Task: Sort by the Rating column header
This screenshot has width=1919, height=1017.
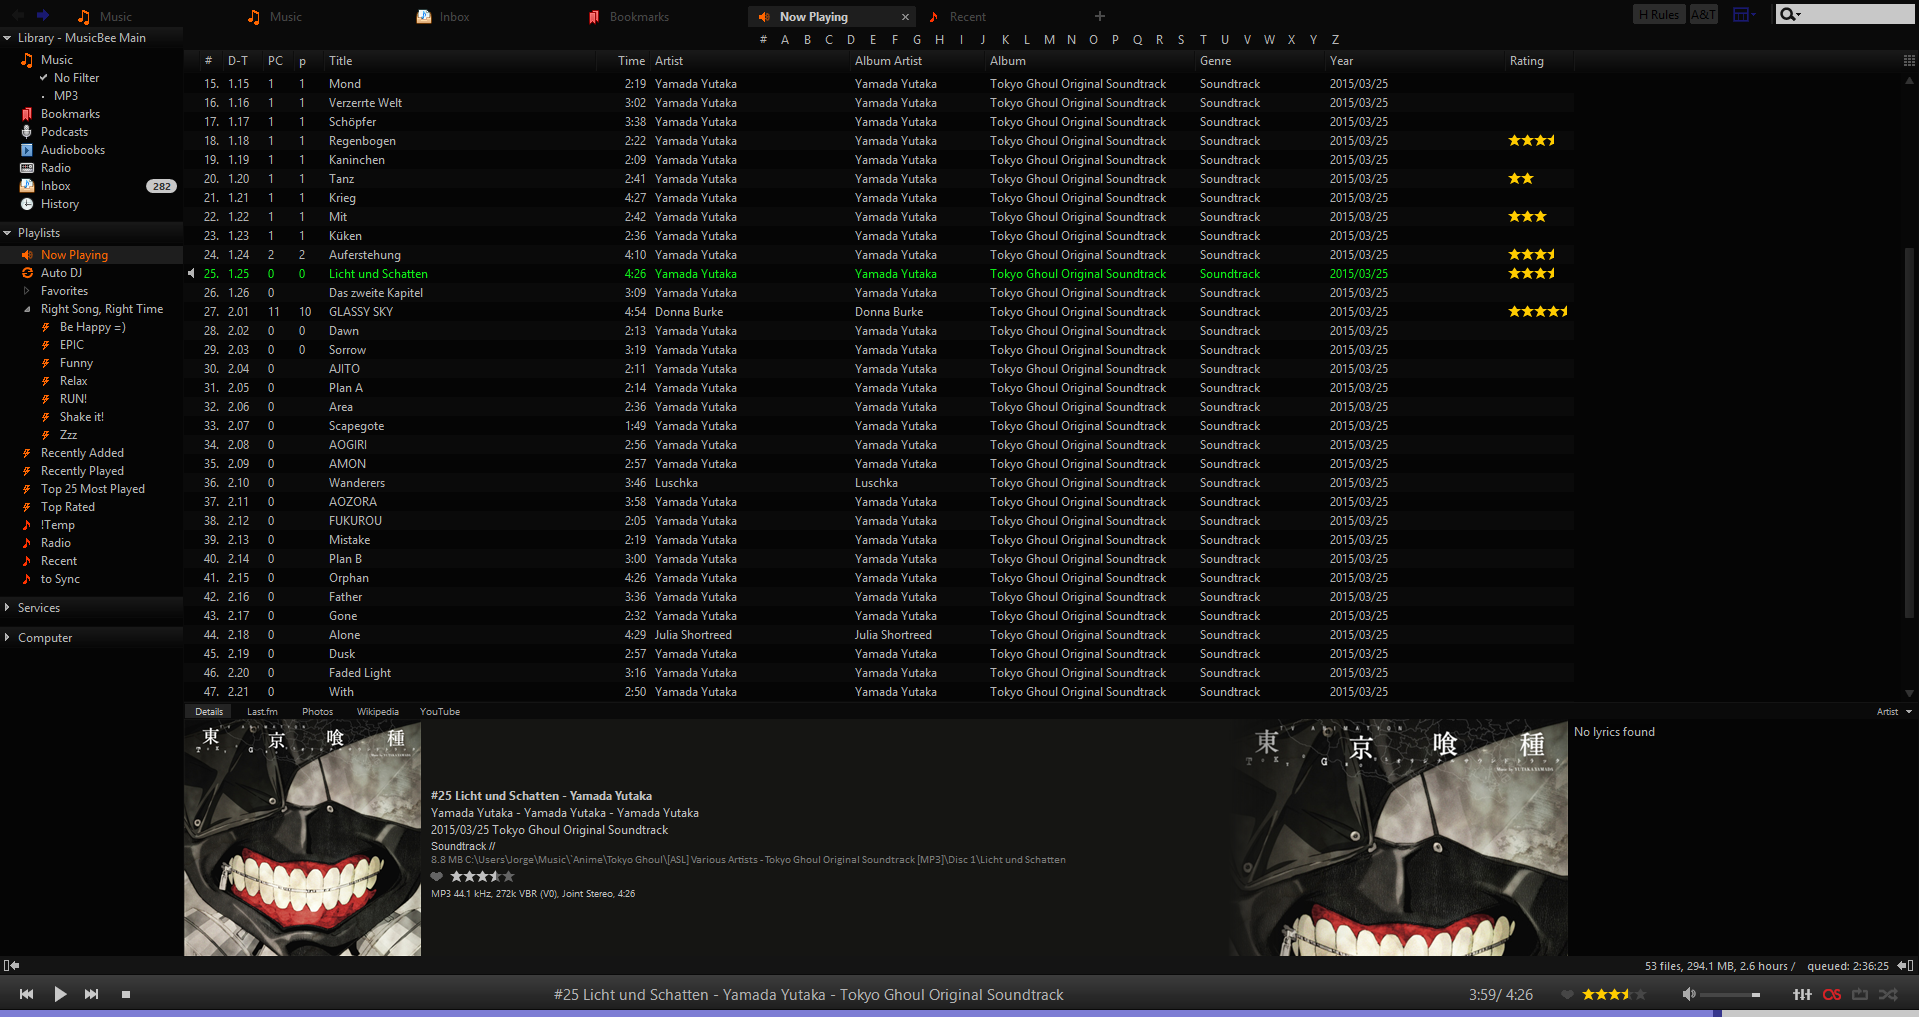Action: (x=1526, y=61)
